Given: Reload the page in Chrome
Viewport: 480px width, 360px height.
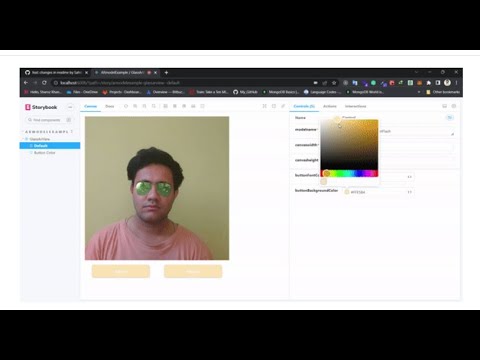Looking at the screenshot, I should coord(44,83).
